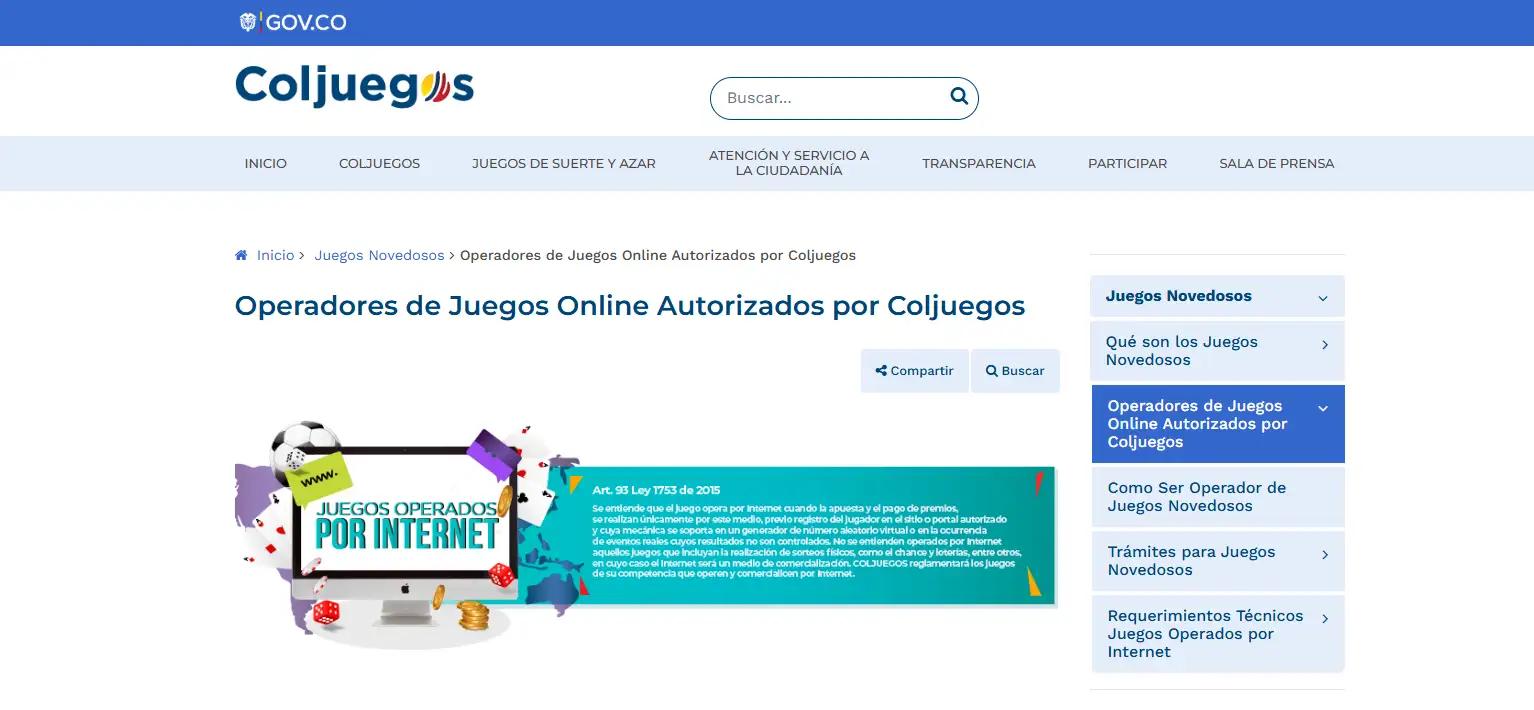Go to Juegos Novedosos breadcrumb link
Image resolution: width=1534 pixels, height=710 pixels.
(379, 255)
